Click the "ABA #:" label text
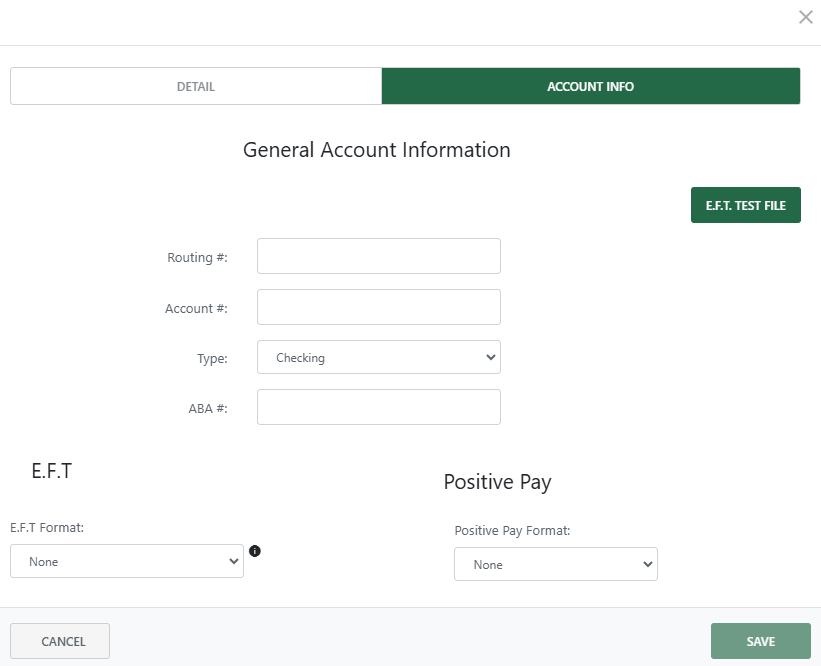The image size is (821, 666). click(208, 409)
